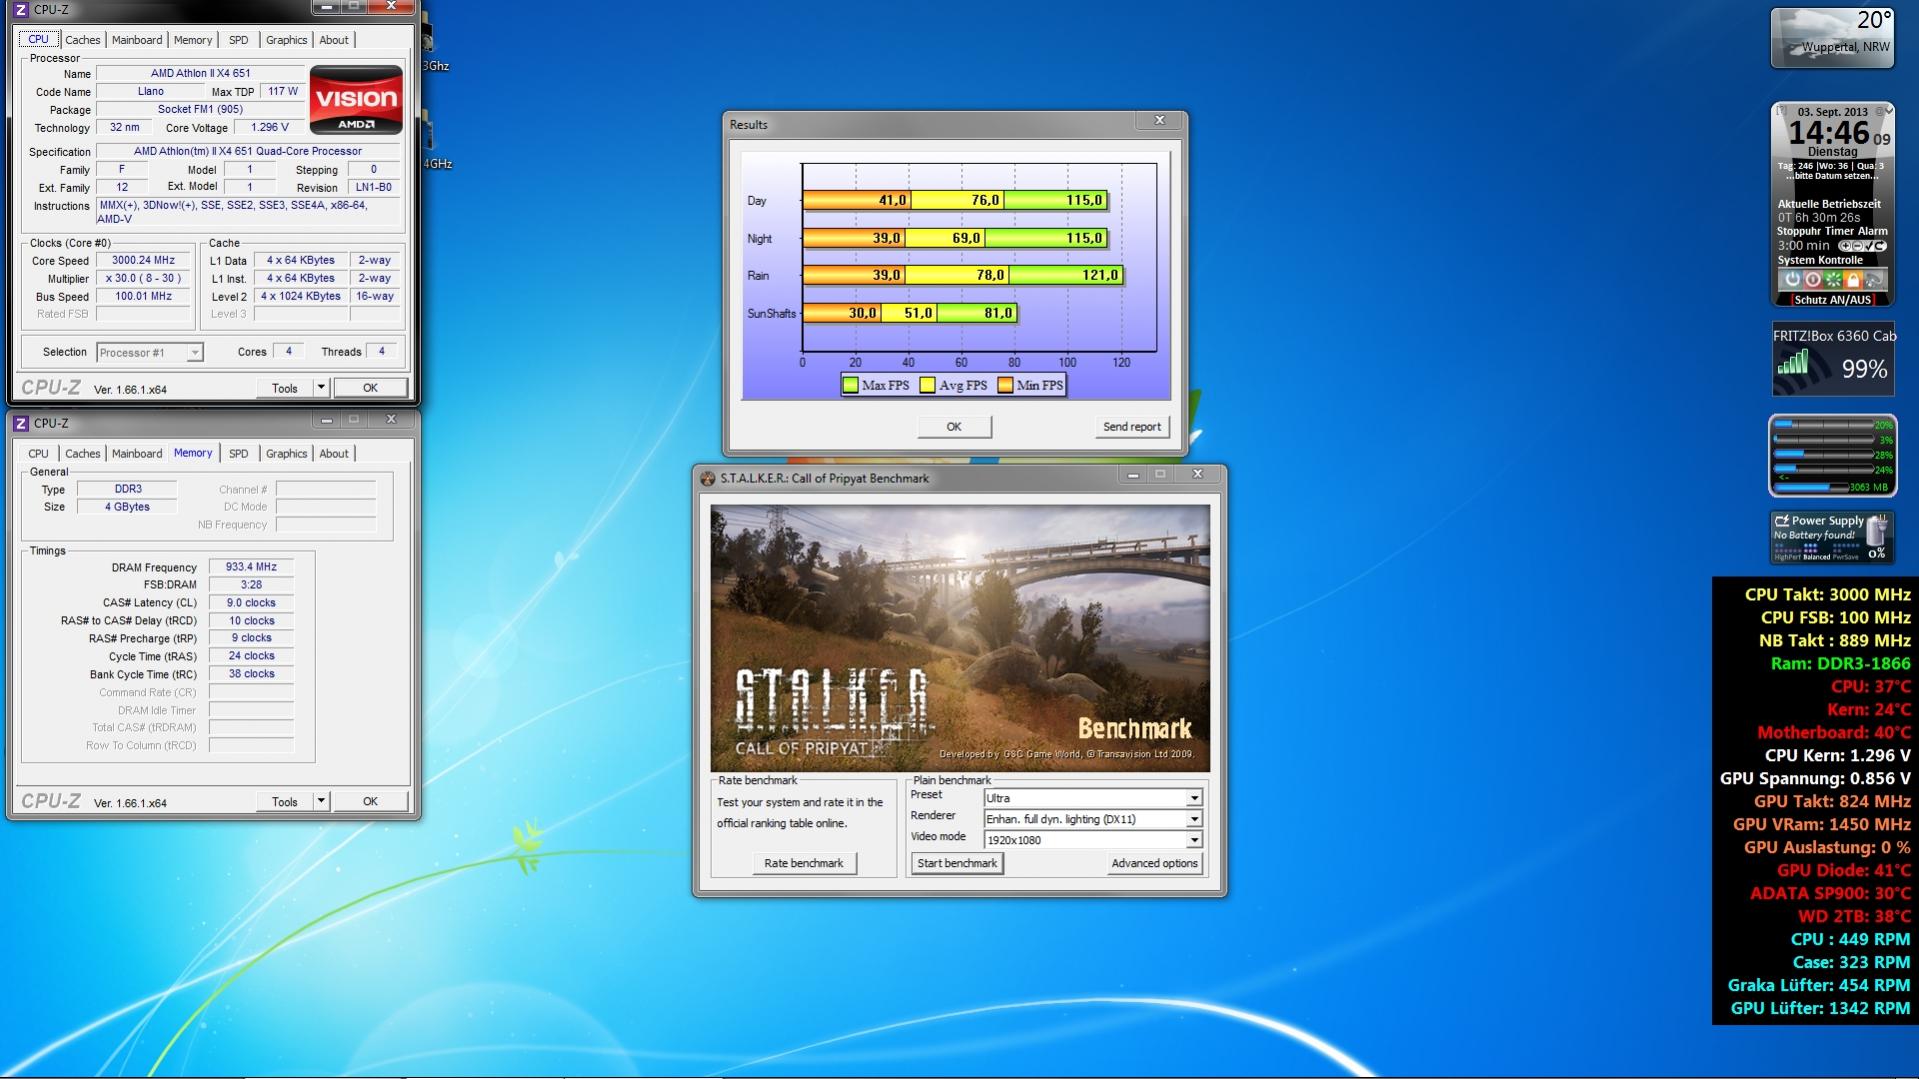1919x1079 pixels.
Task: Click the Specification field text
Action: click(x=248, y=152)
